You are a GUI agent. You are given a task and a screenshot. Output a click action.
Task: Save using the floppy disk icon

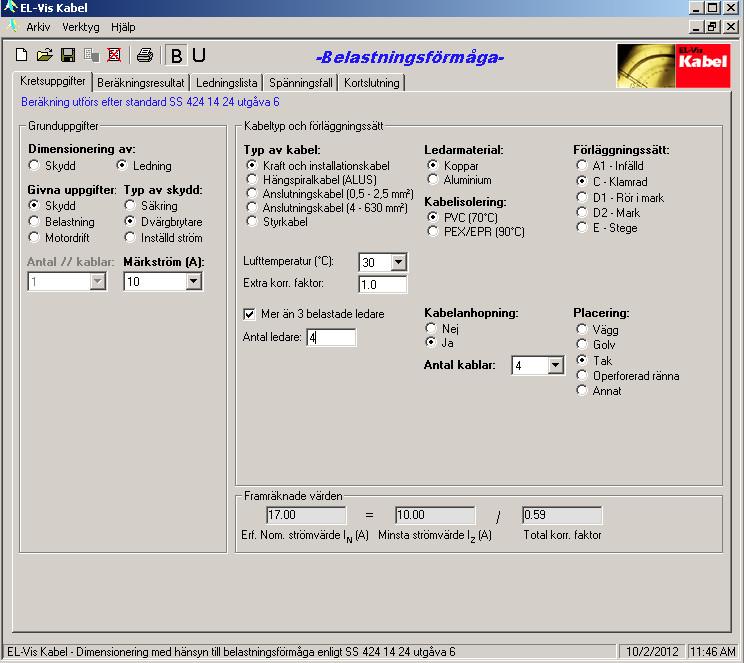coord(68,55)
